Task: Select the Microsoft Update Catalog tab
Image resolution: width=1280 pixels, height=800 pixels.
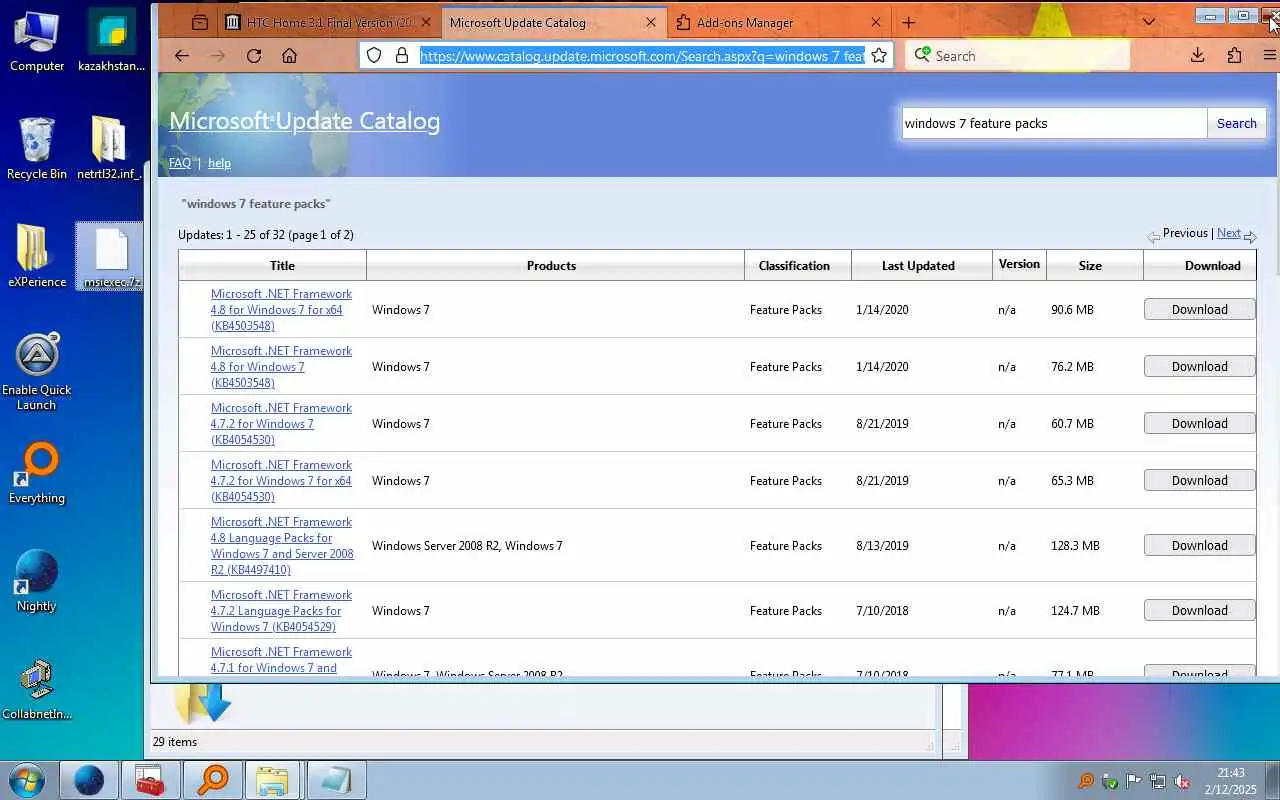Action: [553, 22]
